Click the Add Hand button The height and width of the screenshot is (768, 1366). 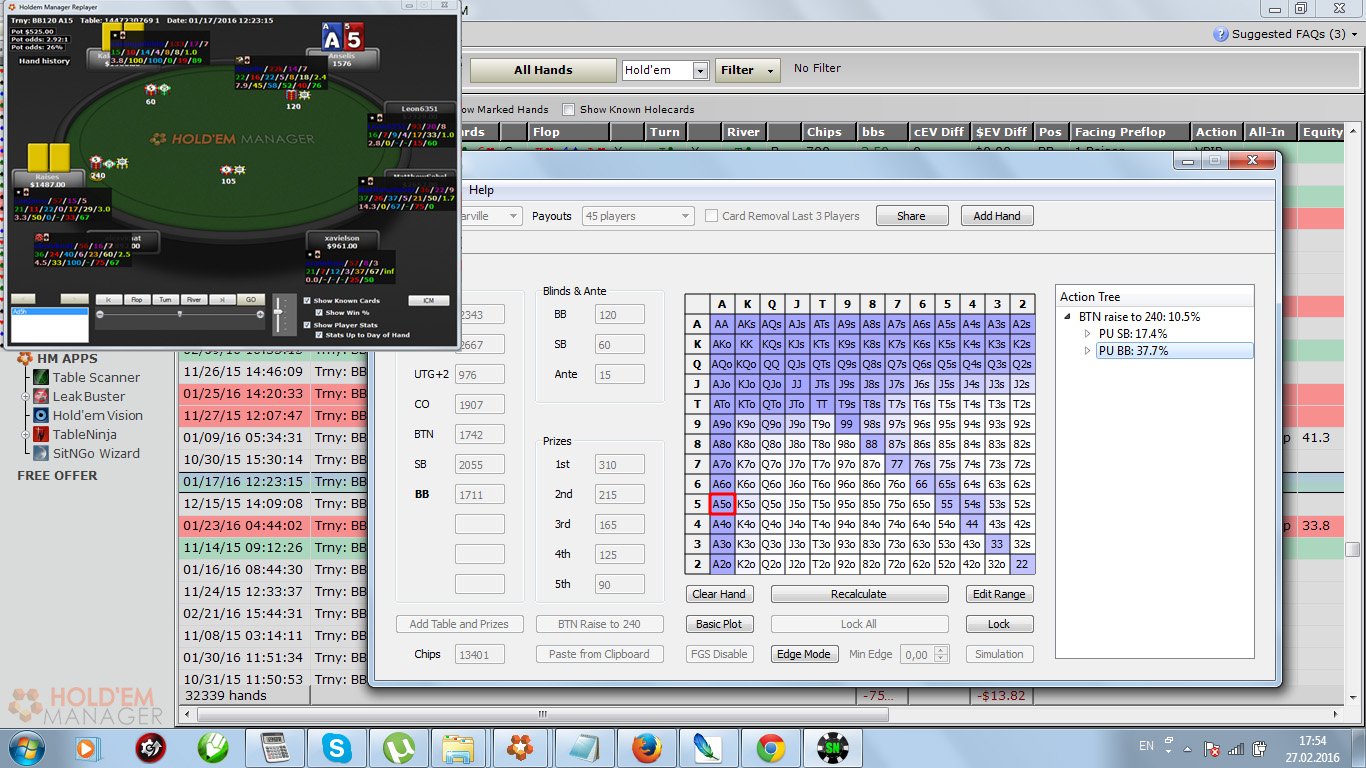tap(997, 216)
